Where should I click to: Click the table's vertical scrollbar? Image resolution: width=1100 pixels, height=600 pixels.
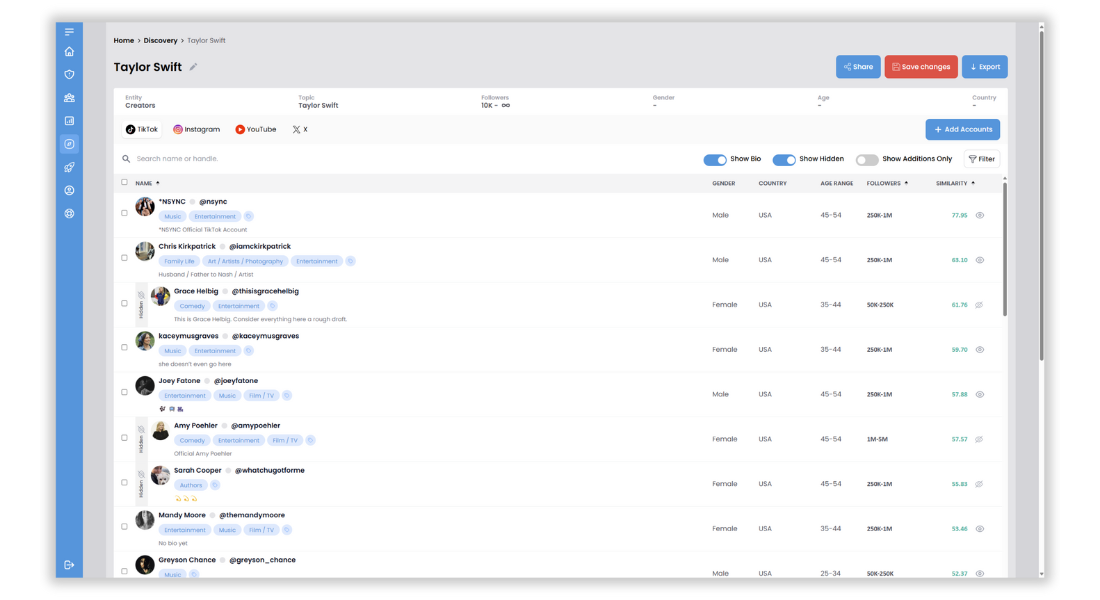tap(1005, 249)
